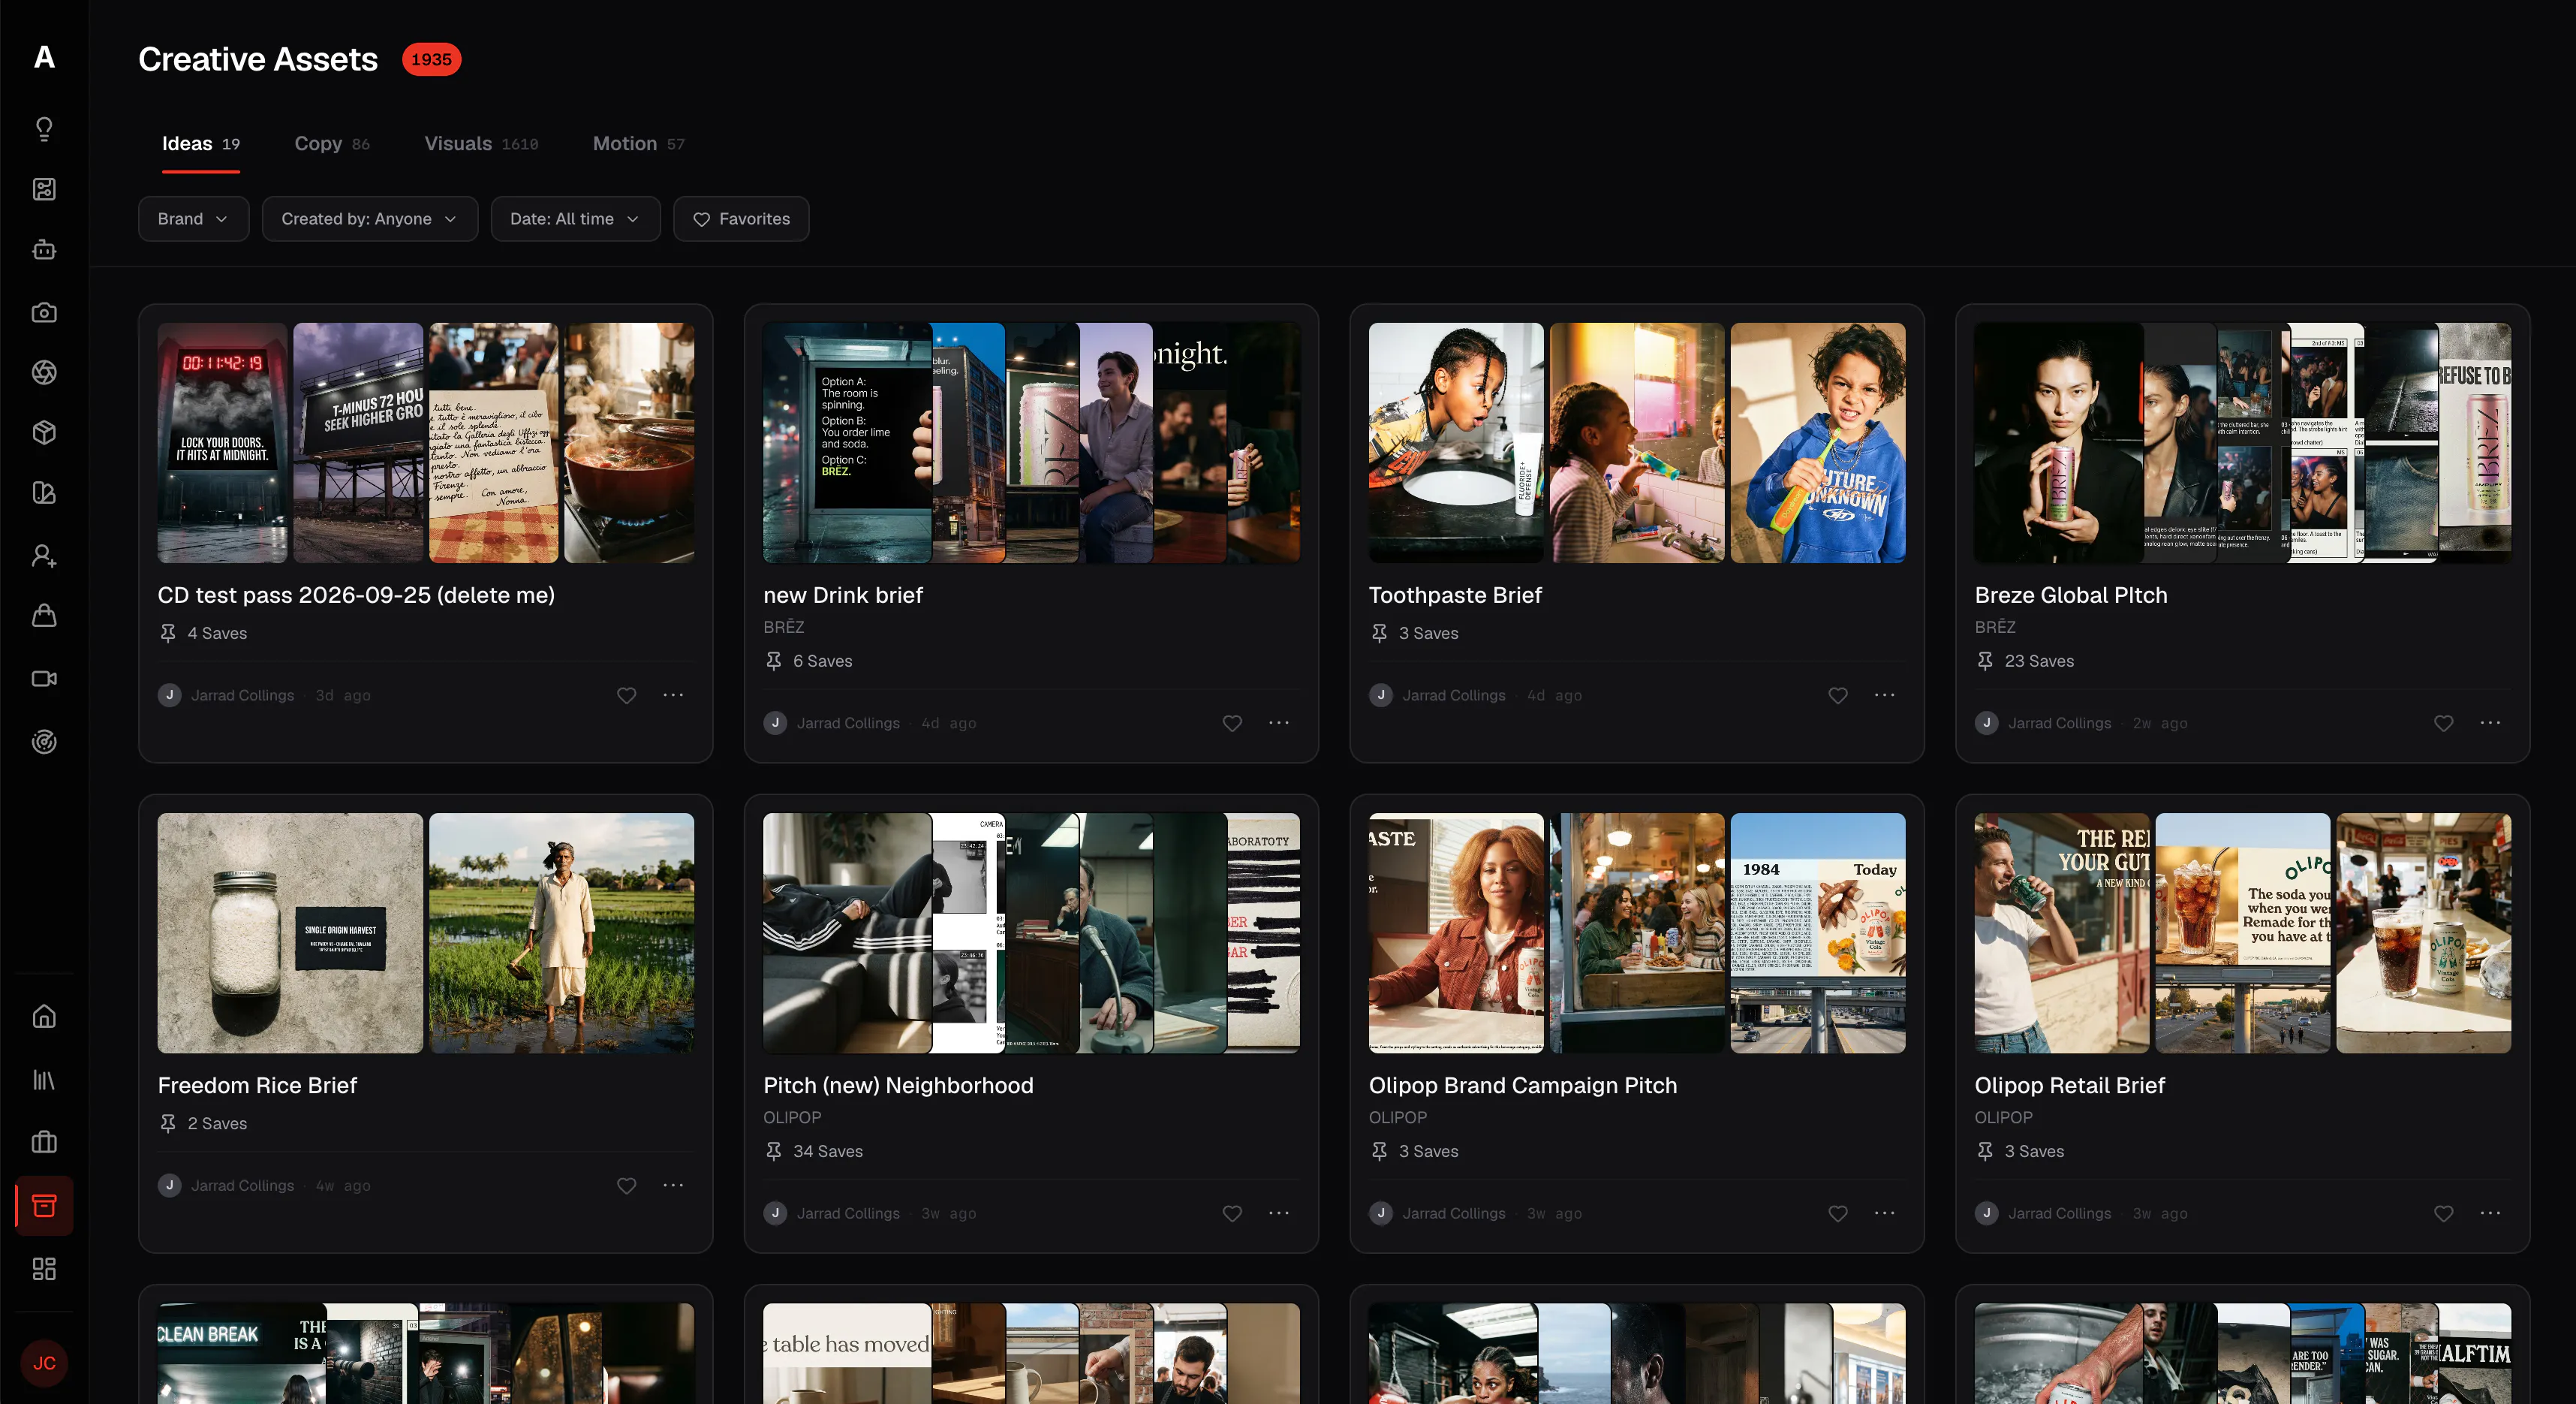Open more options on CD test pass card
Screen dimensions: 2576x1404
[673, 695]
